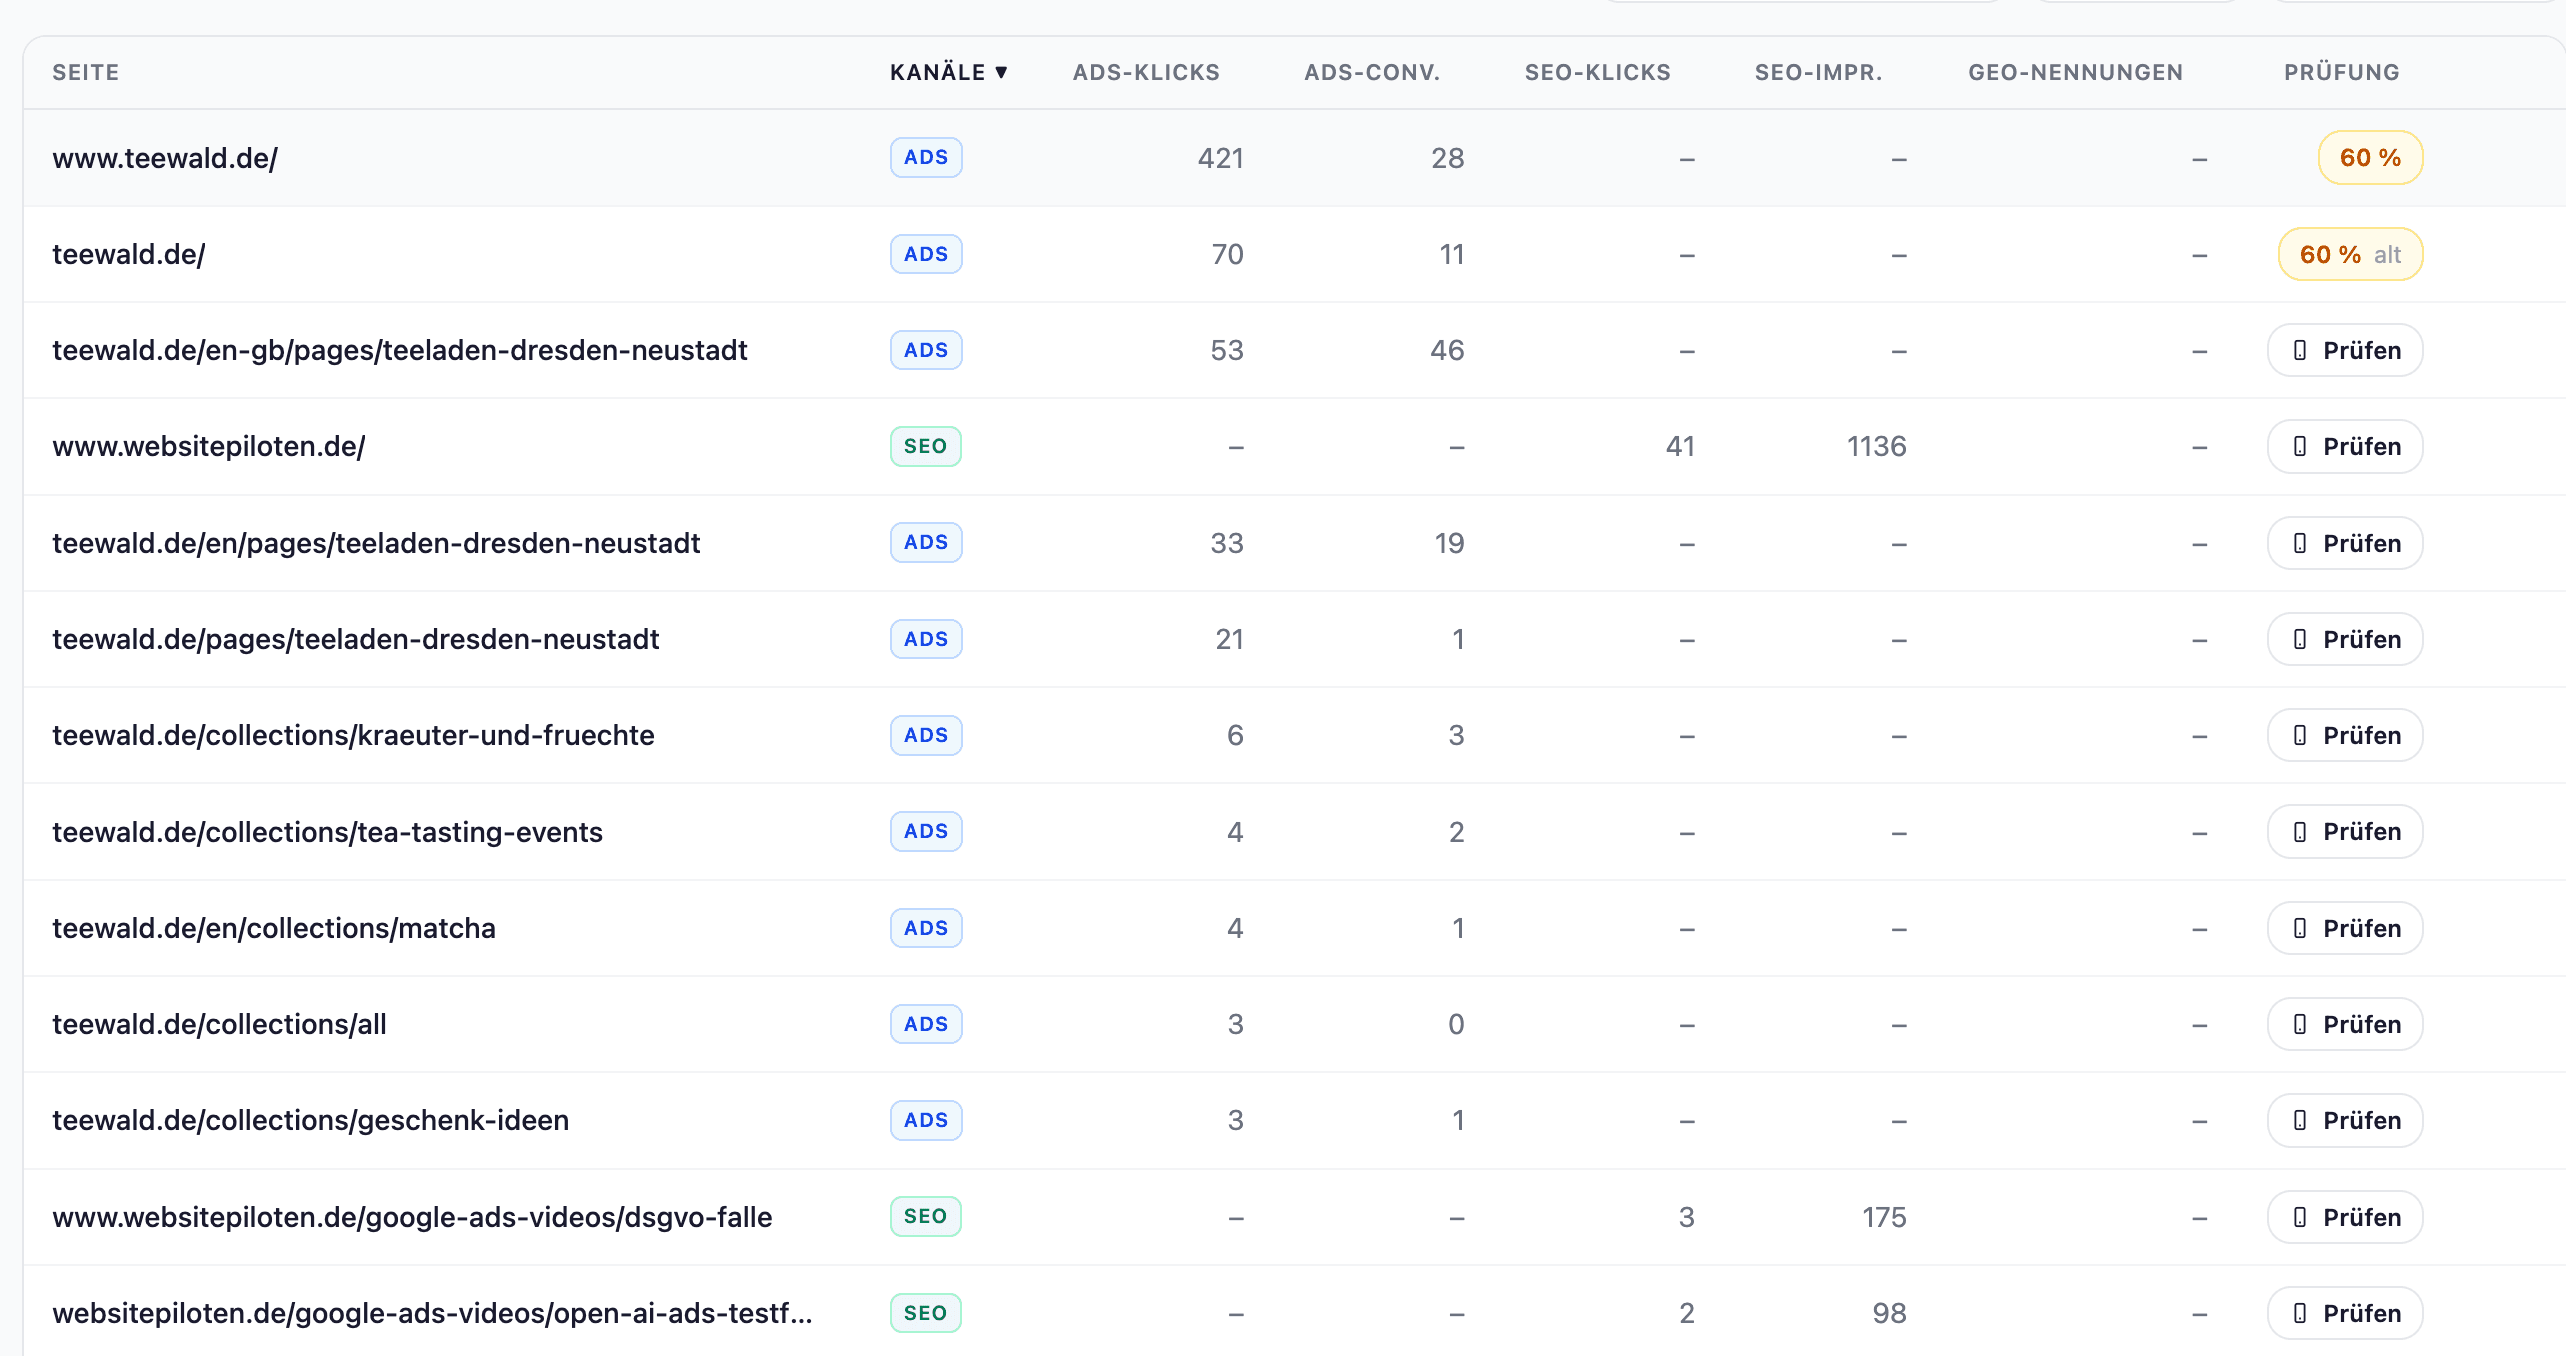Click the 1136 SEO impressions value
Screen dimensions: 2566x1356
pos(1876,446)
